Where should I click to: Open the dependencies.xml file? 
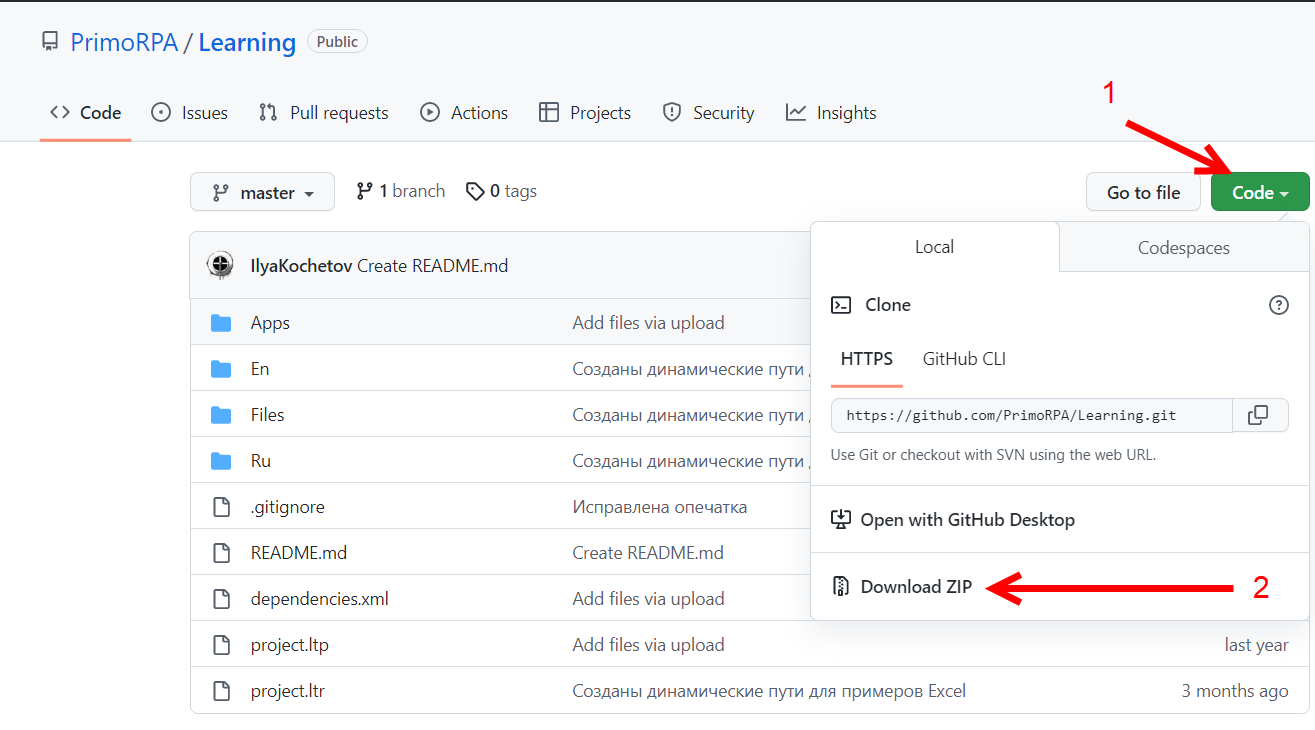(319, 599)
